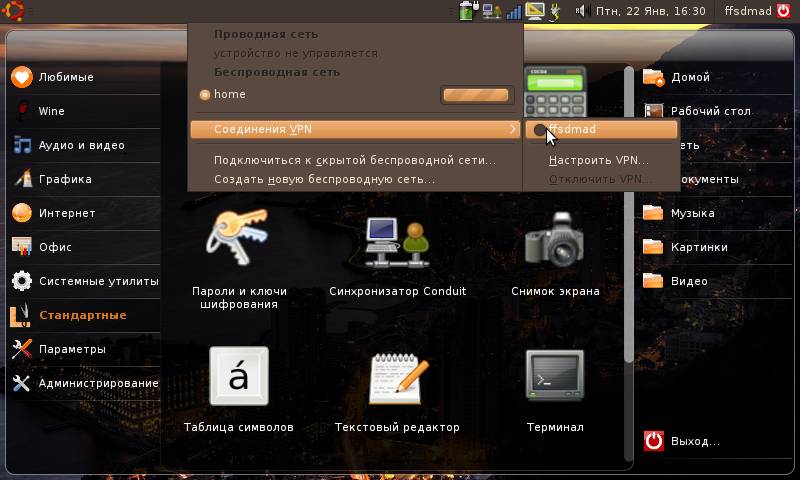This screenshot has height=480, width=800.
Task: Open the Интернет category
Action: pyautogui.click(x=84, y=213)
